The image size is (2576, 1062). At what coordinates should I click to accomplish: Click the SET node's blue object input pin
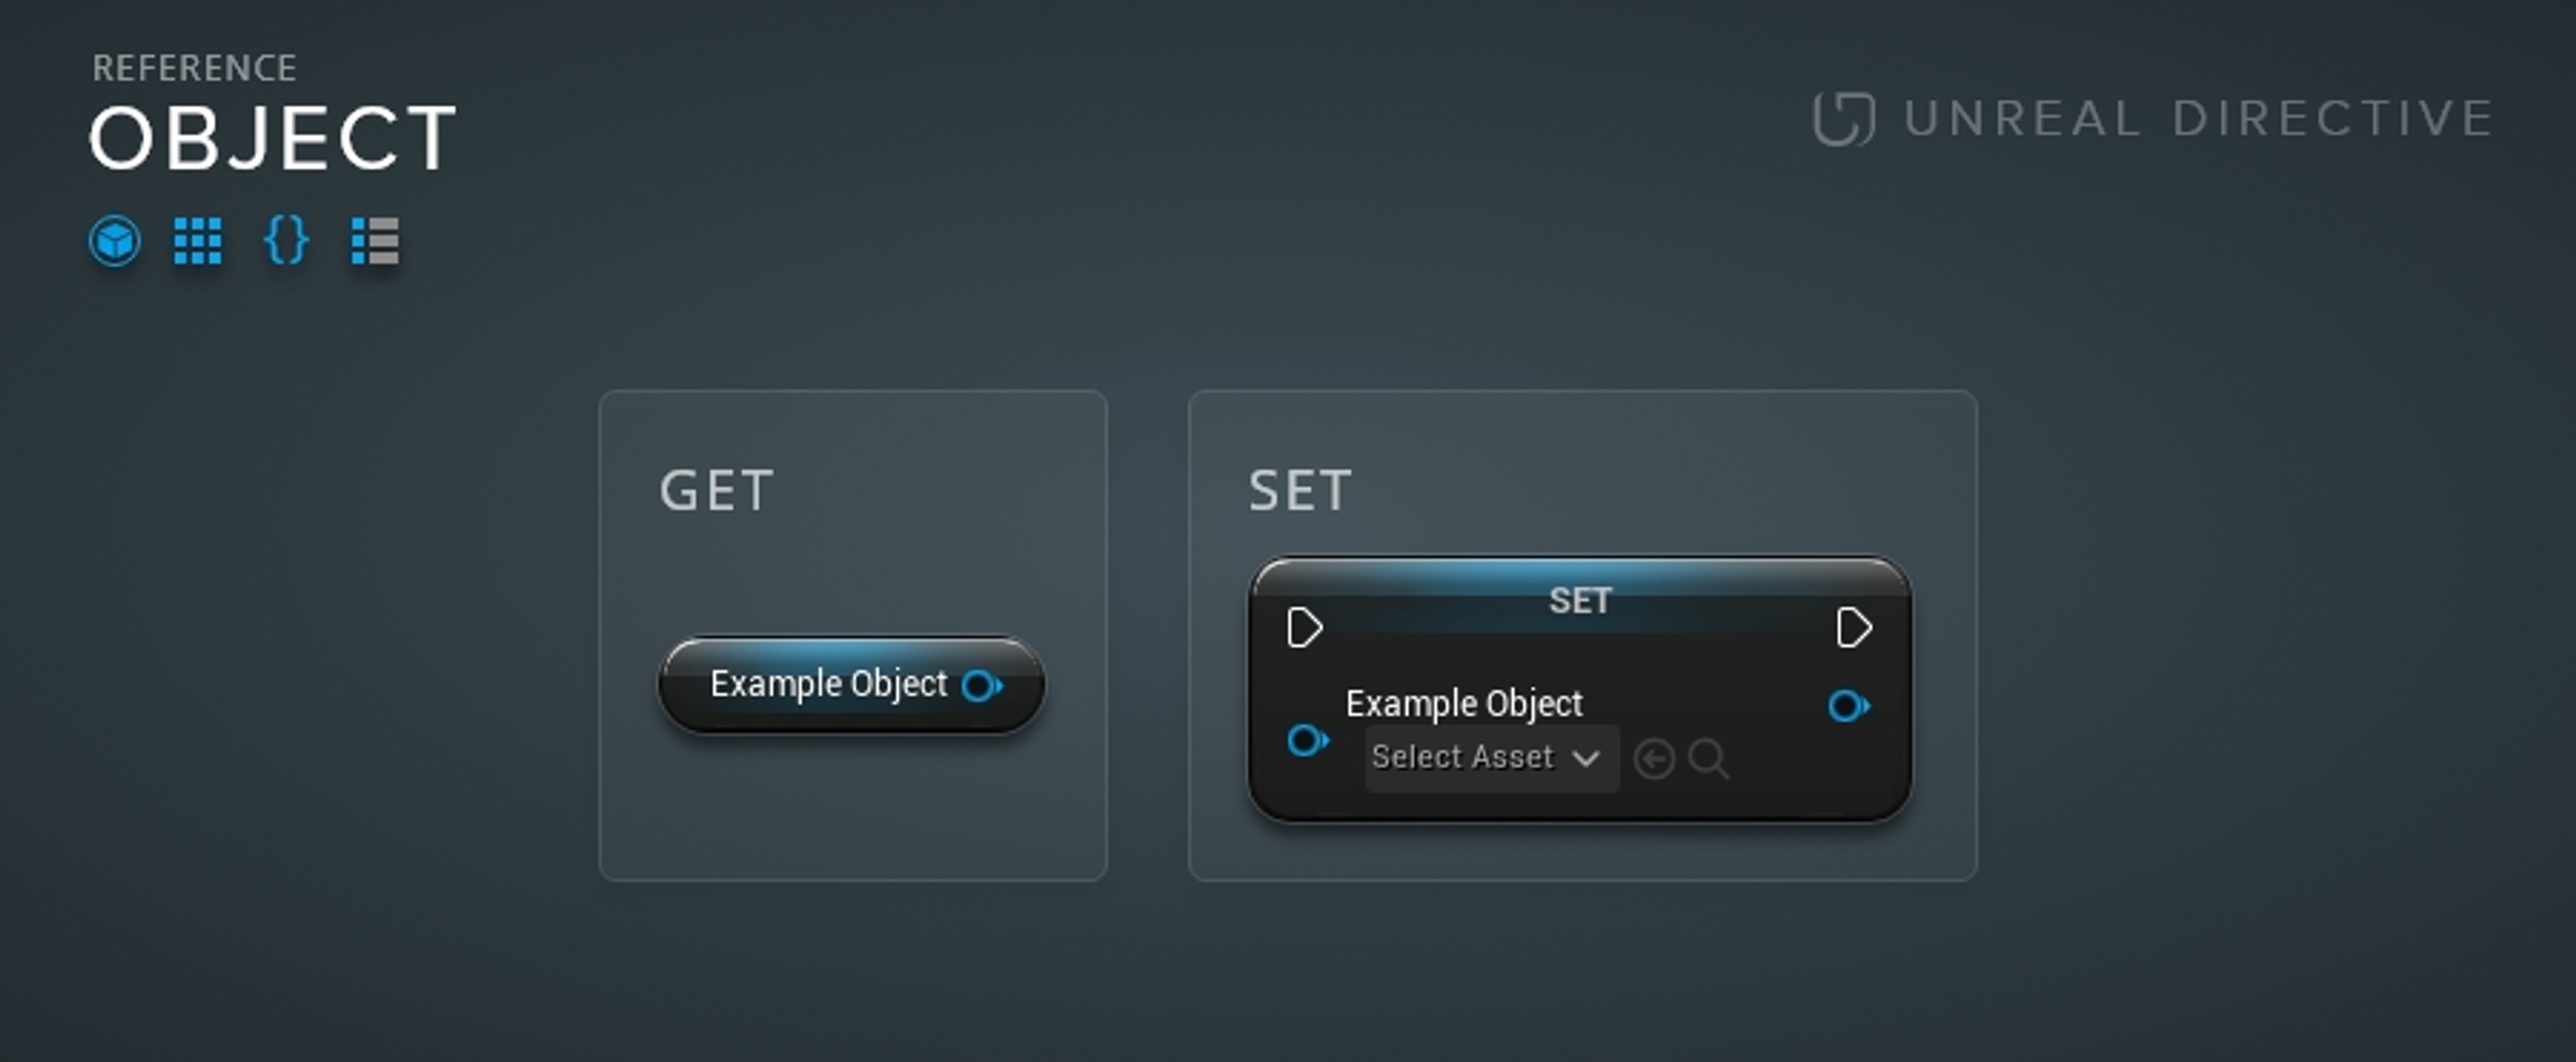(x=1307, y=741)
